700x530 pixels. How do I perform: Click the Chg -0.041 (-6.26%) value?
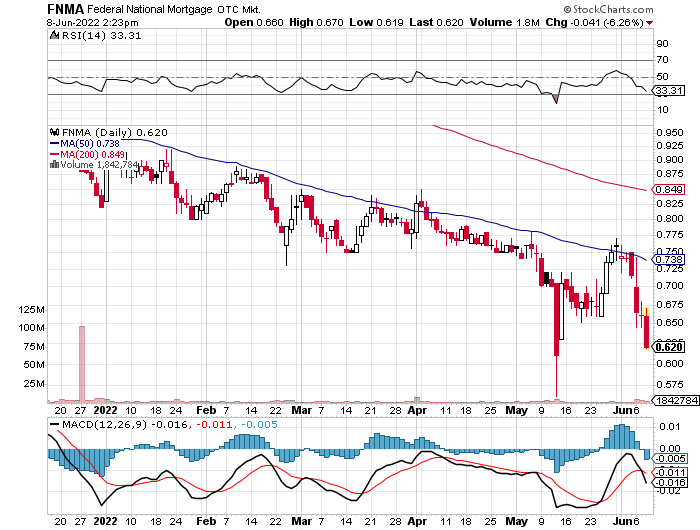pos(595,22)
